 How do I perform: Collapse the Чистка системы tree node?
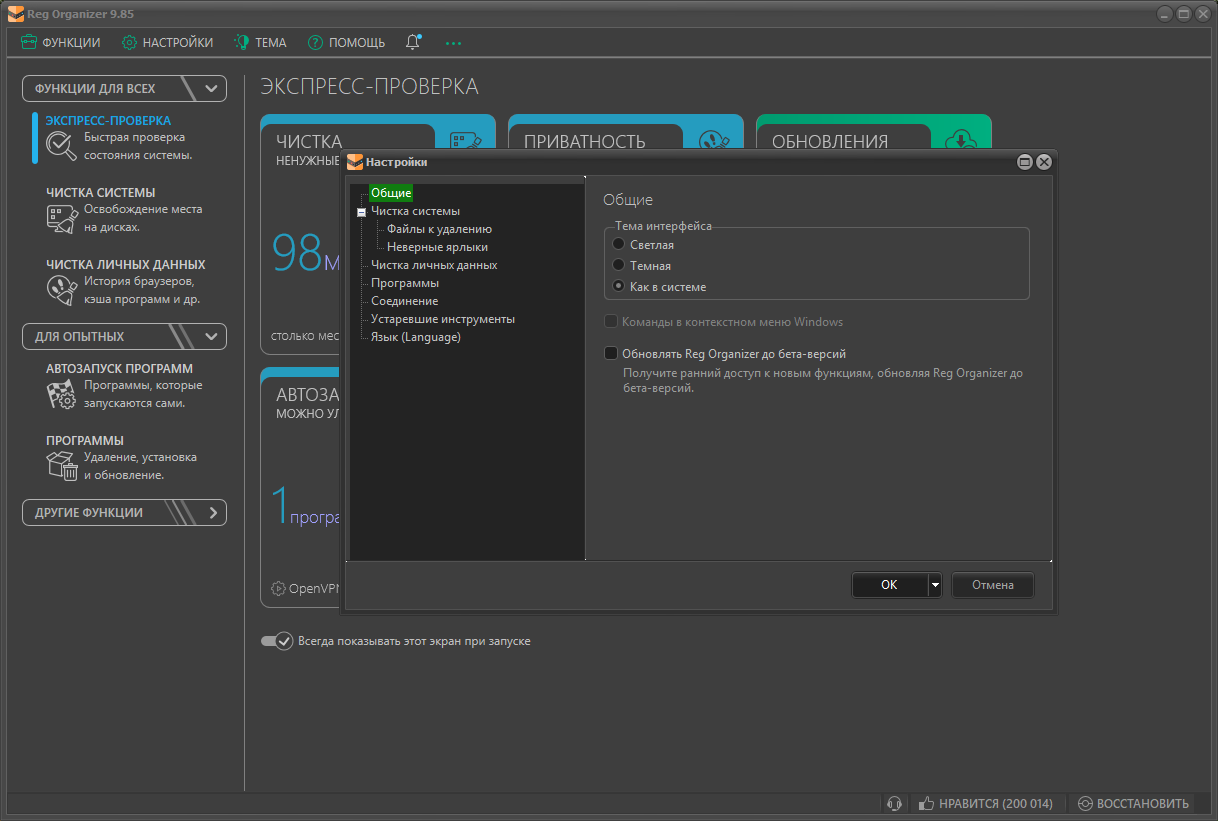[x=361, y=212]
